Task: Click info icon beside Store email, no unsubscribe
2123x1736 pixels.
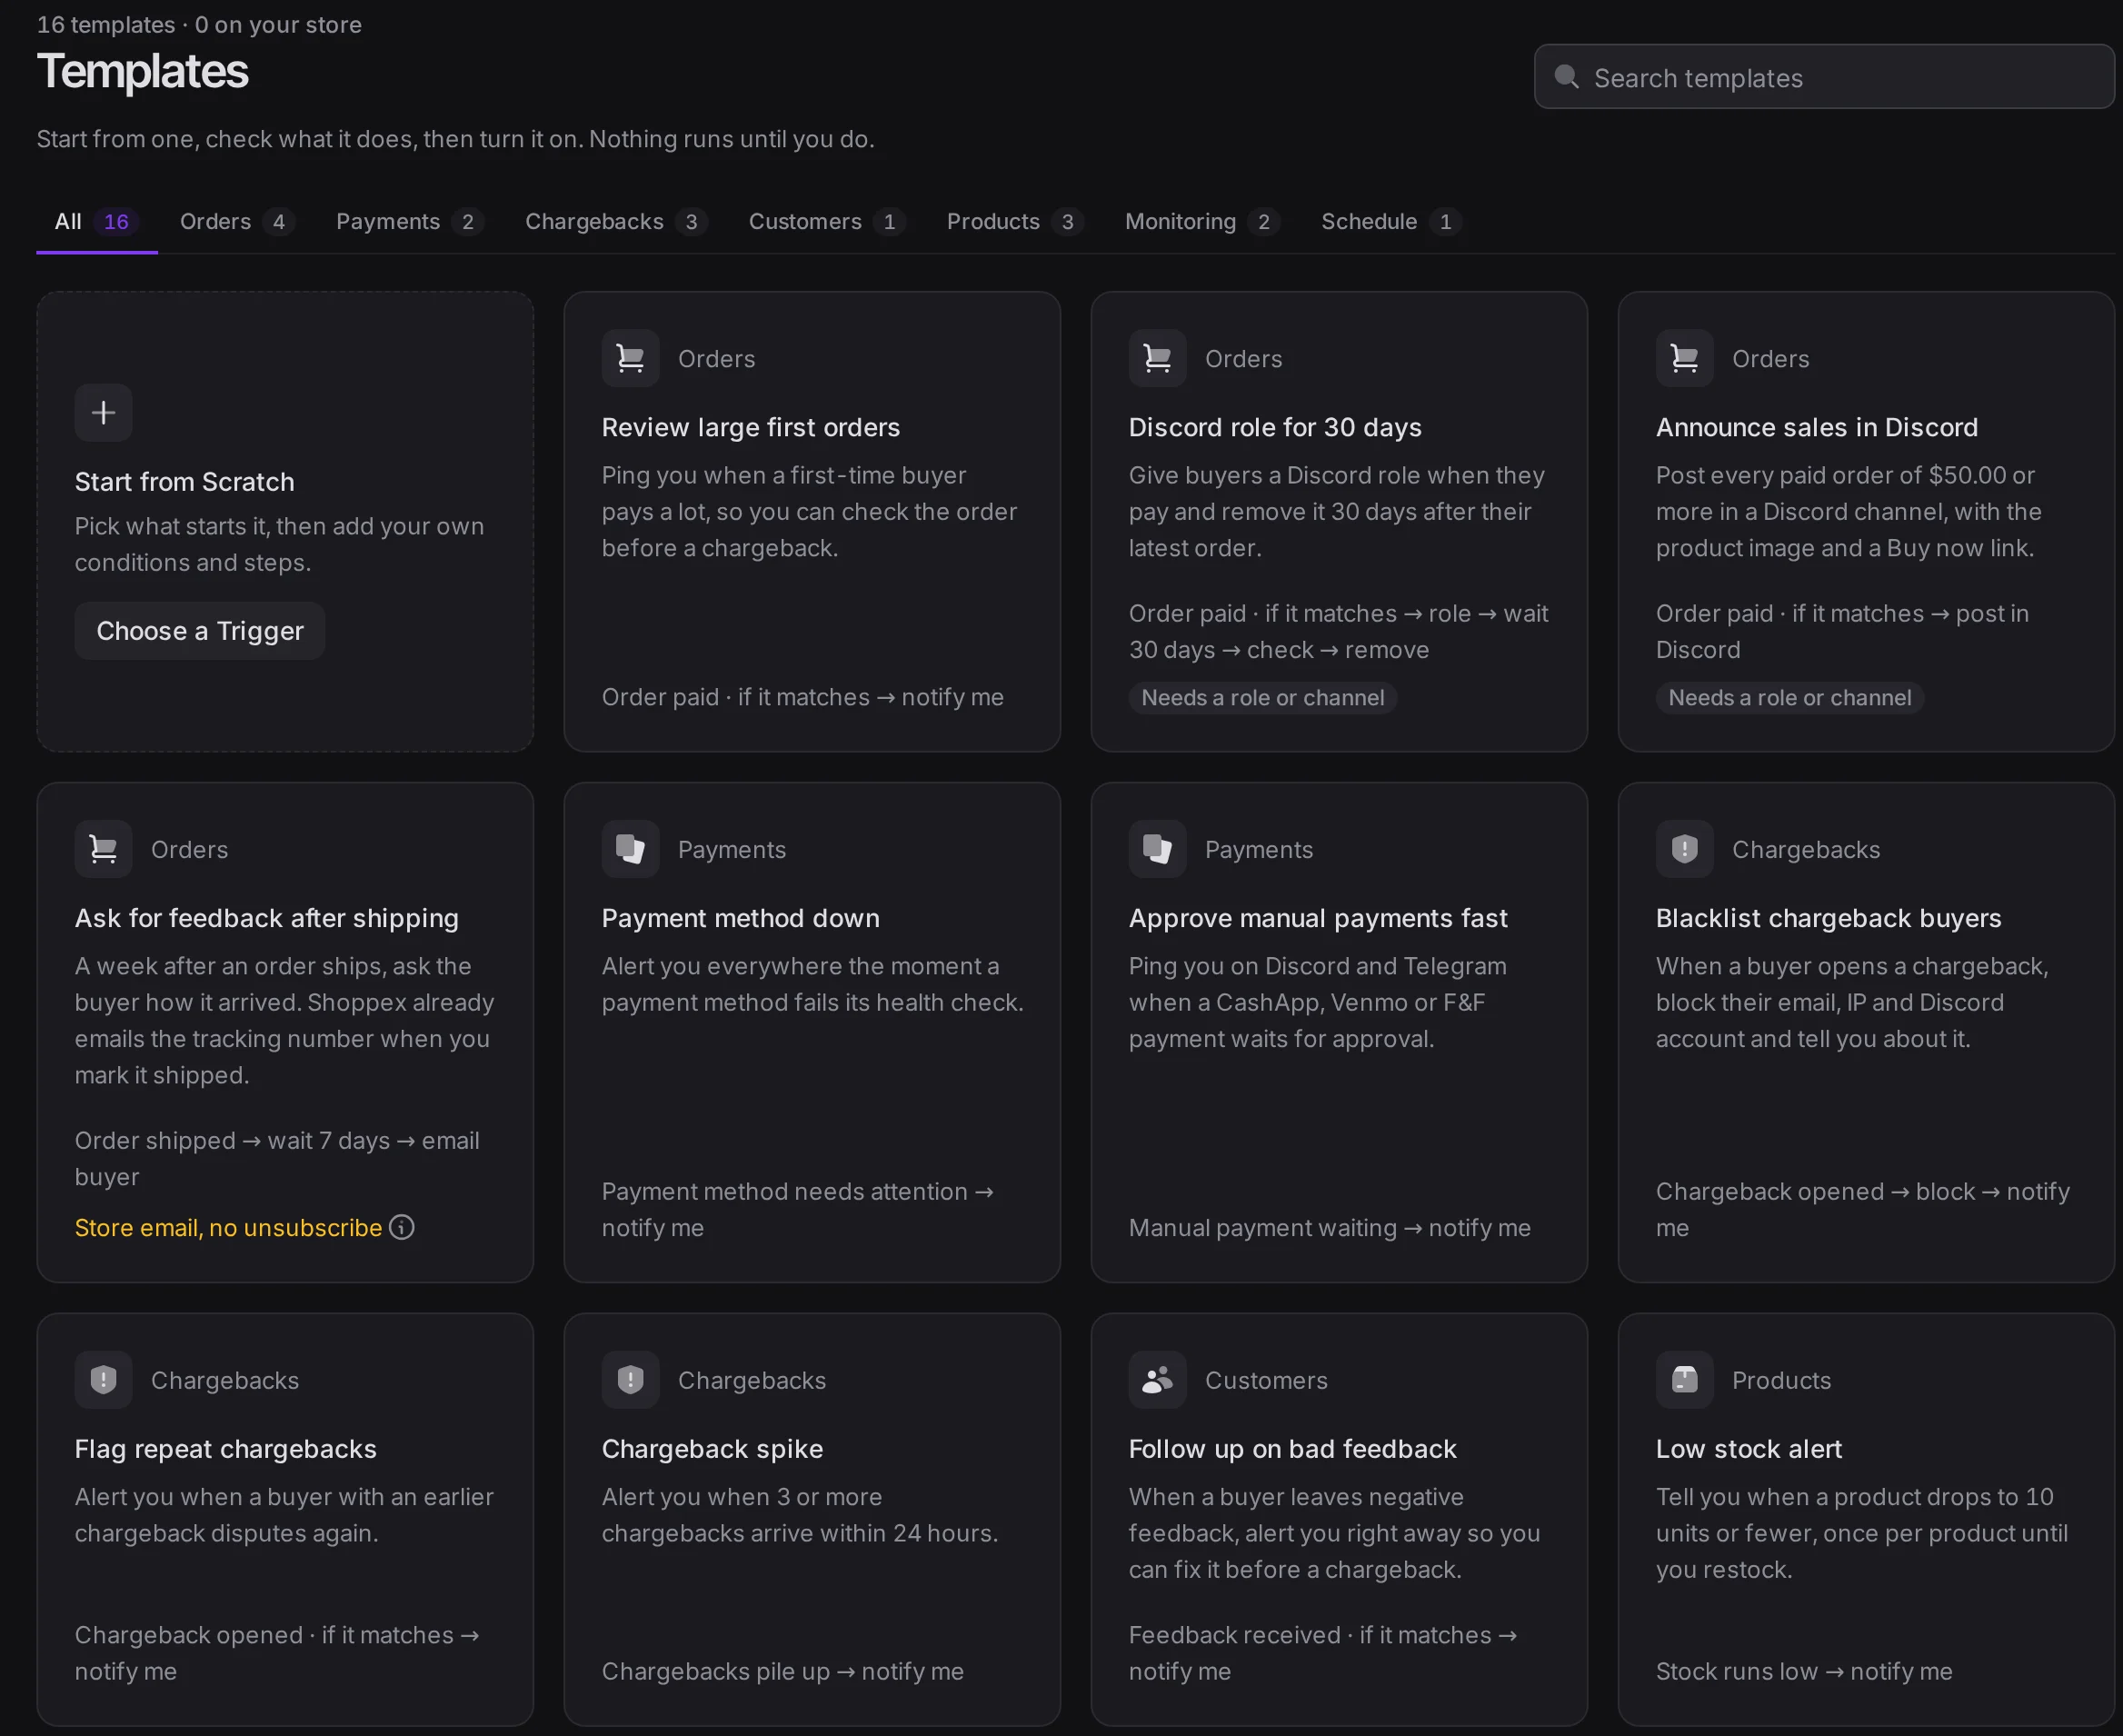Action: (402, 1227)
